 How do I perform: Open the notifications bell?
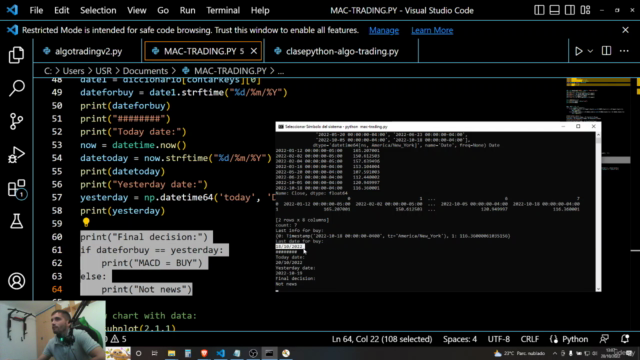[625, 339]
